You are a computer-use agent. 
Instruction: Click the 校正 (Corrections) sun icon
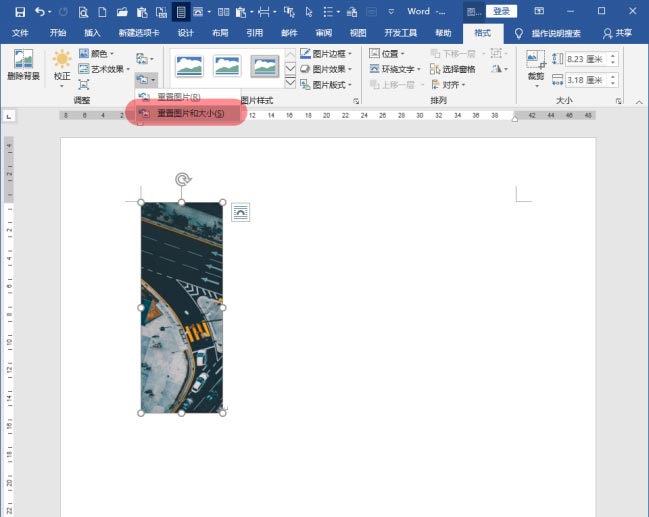click(x=62, y=62)
